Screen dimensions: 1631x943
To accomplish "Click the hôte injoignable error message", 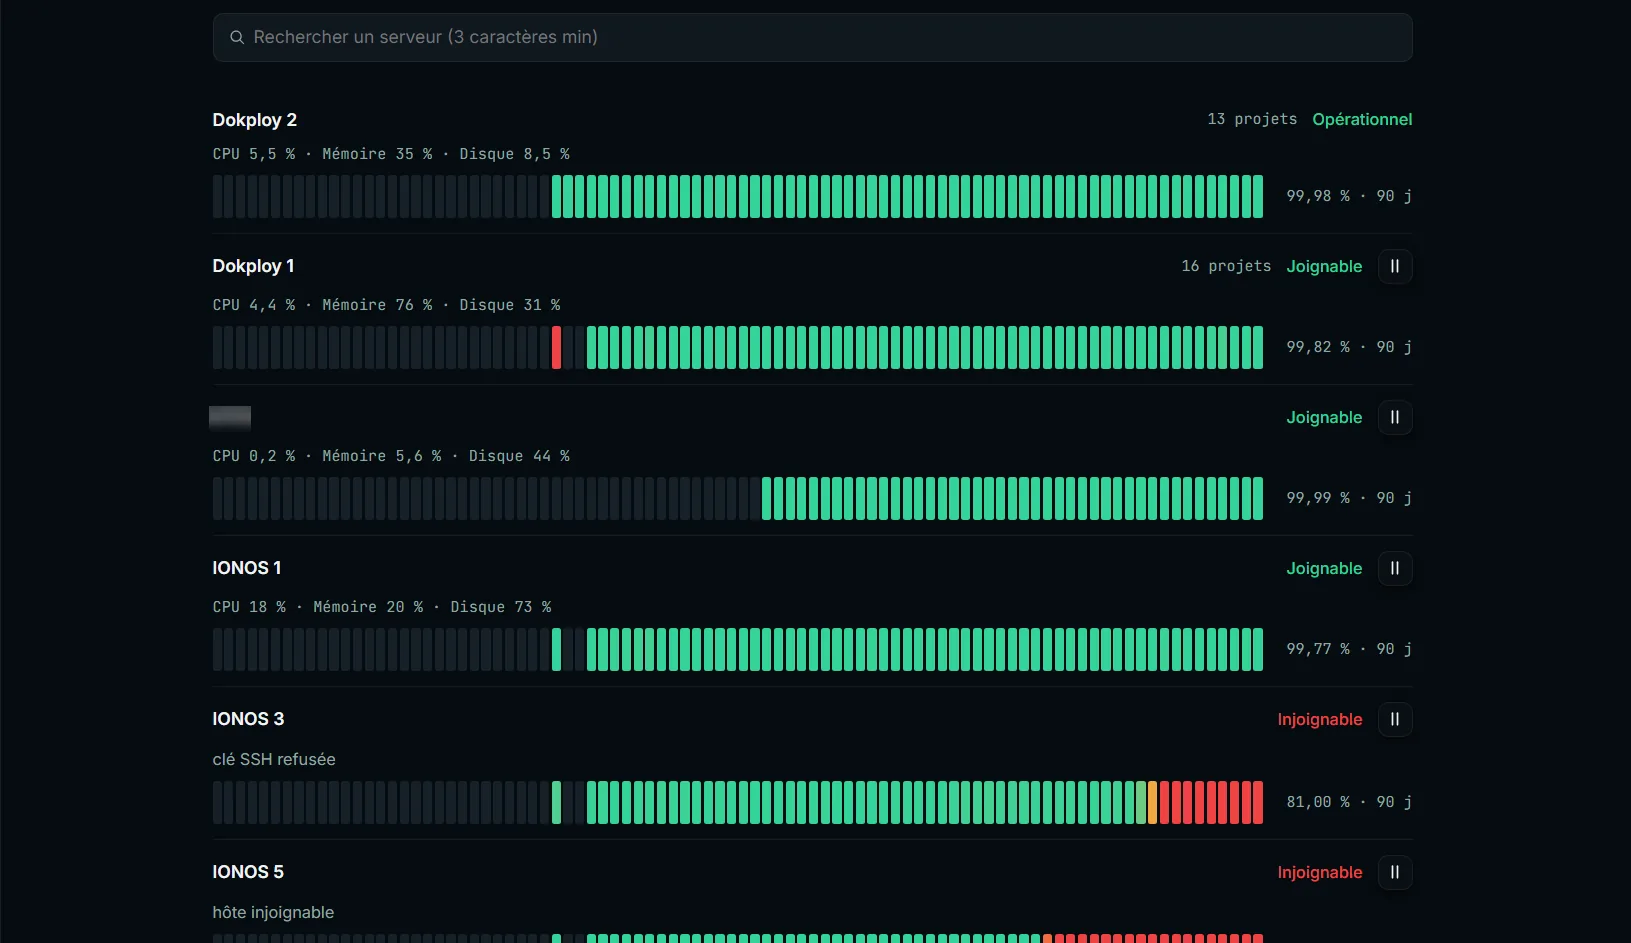I will (273, 912).
